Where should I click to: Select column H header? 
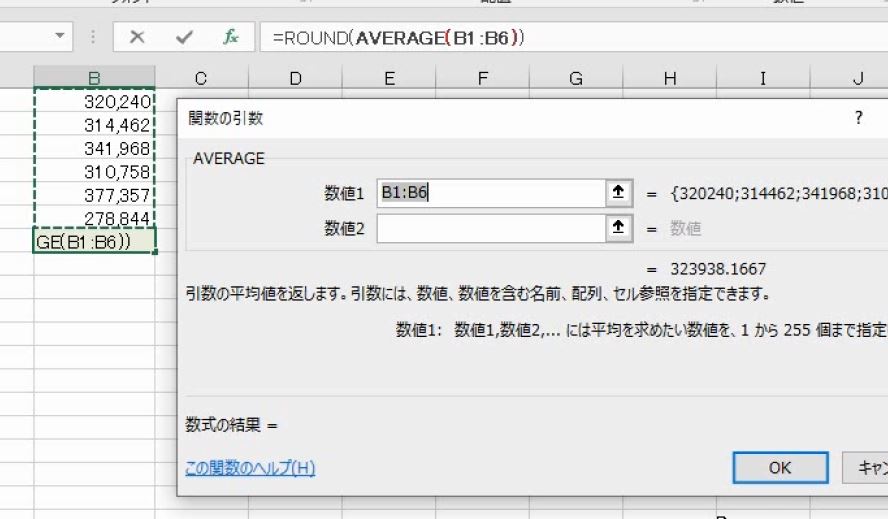(x=670, y=78)
